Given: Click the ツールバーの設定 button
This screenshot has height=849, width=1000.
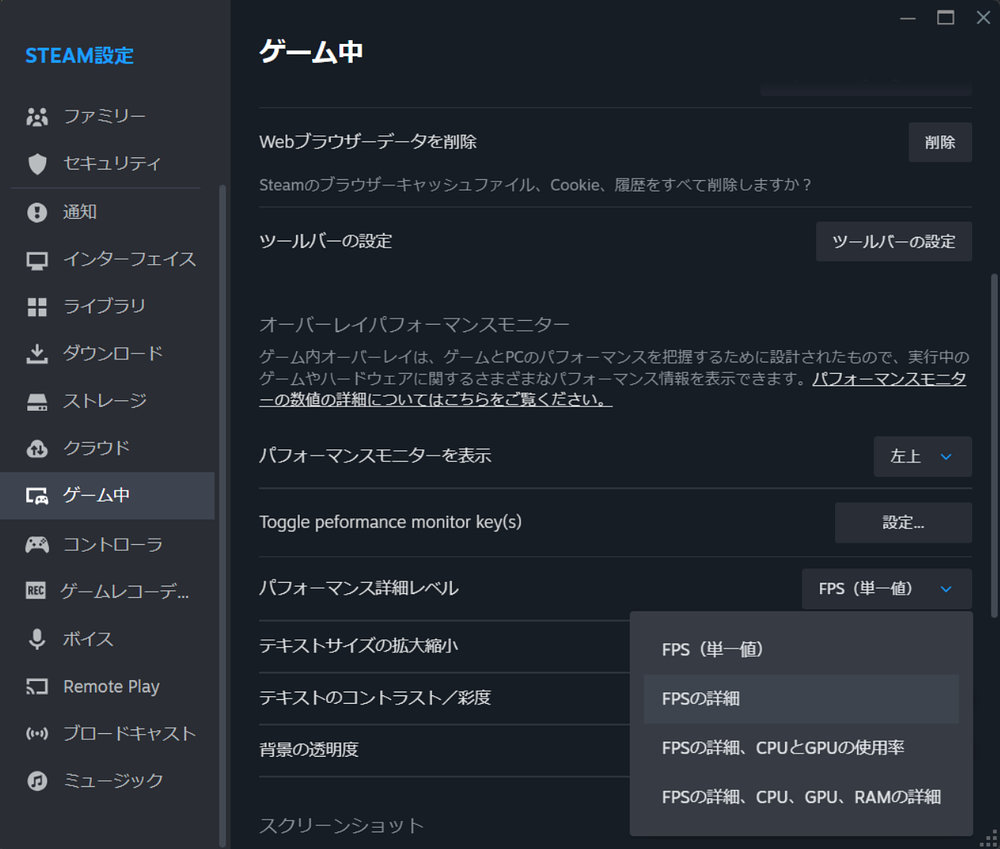Looking at the screenshot, I should click(893, 242).
